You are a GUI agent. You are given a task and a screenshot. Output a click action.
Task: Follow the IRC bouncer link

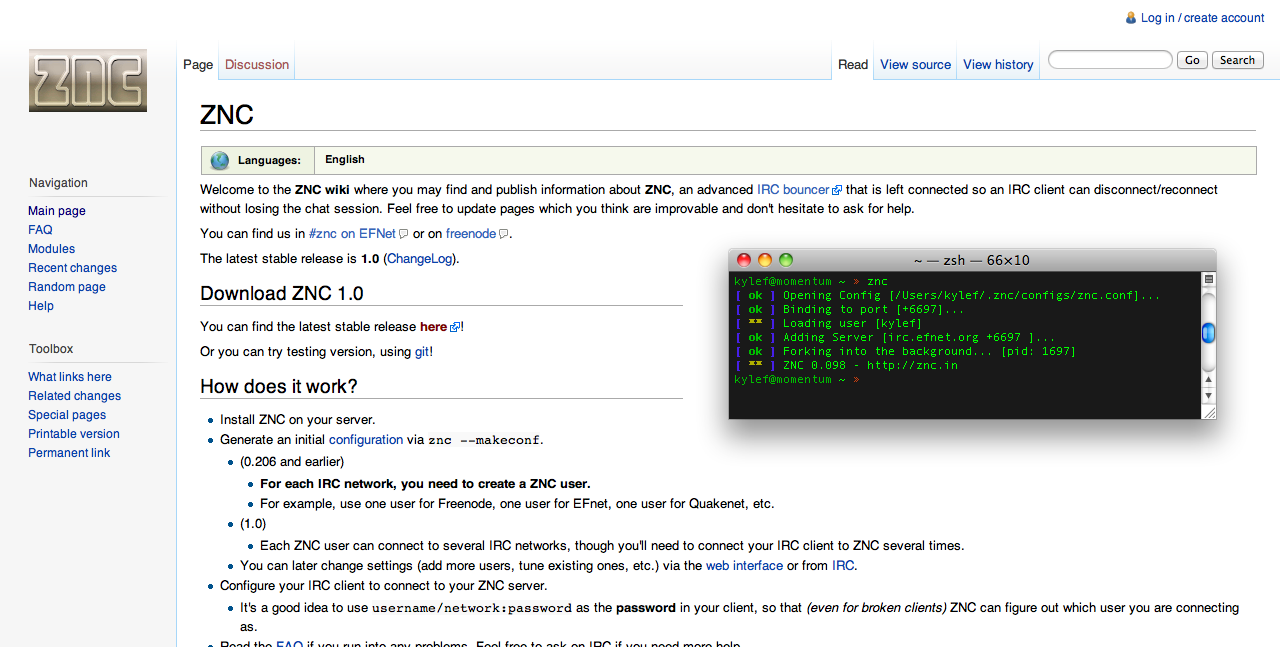pyautogui.click(x=794, y=190)
